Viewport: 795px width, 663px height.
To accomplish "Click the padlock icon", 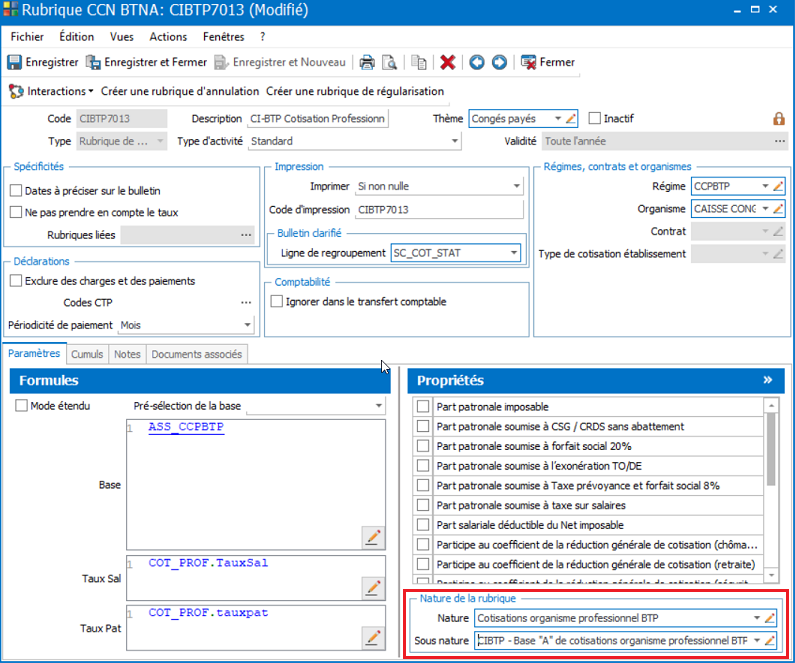I will (x=779, y=119).
